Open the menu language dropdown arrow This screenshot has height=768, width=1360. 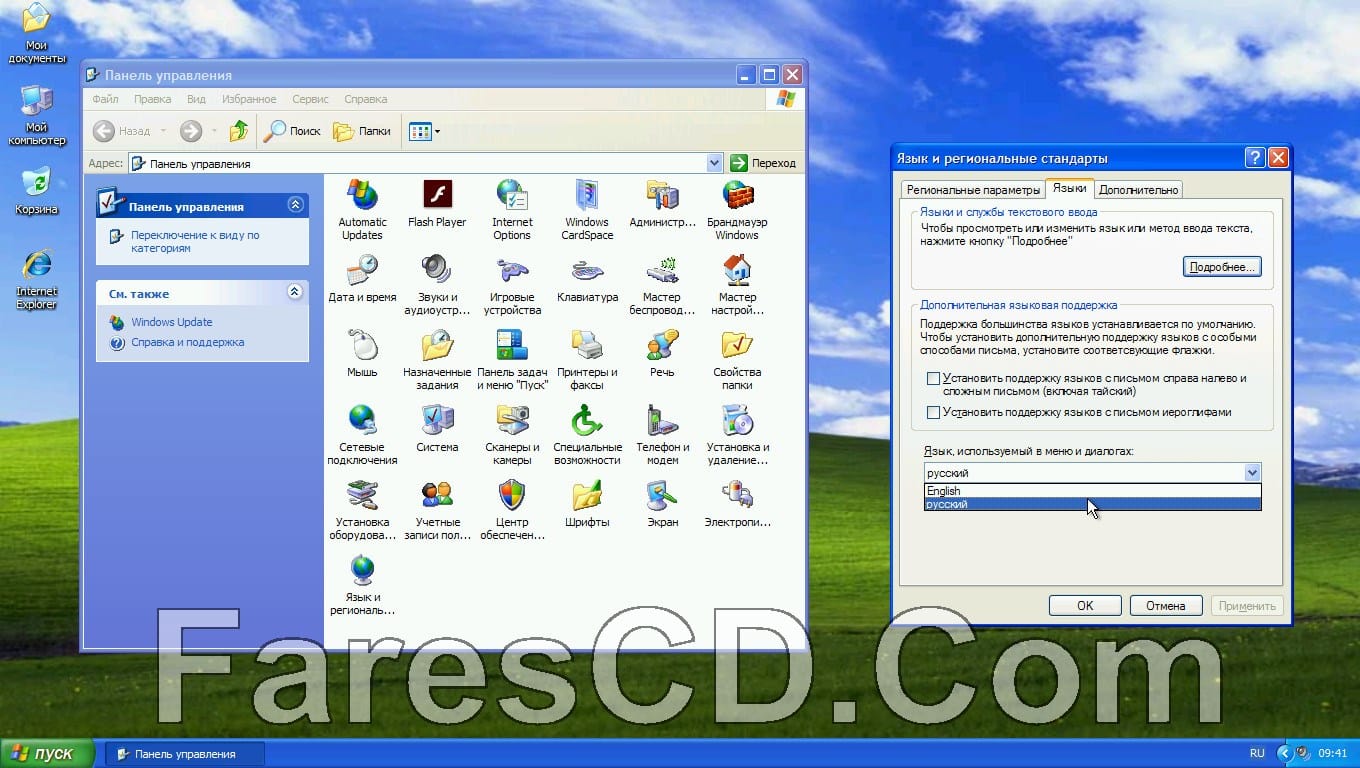point(1252,473)
